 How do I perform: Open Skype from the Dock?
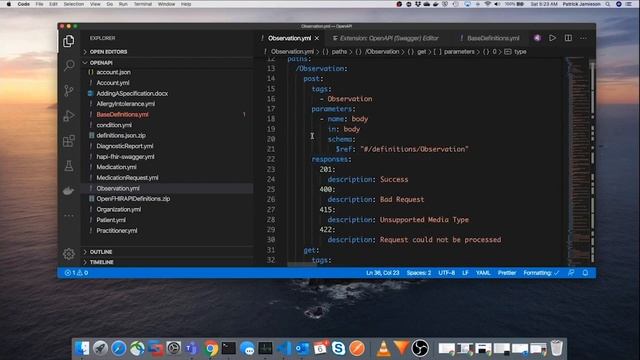(x=338, y=349)
